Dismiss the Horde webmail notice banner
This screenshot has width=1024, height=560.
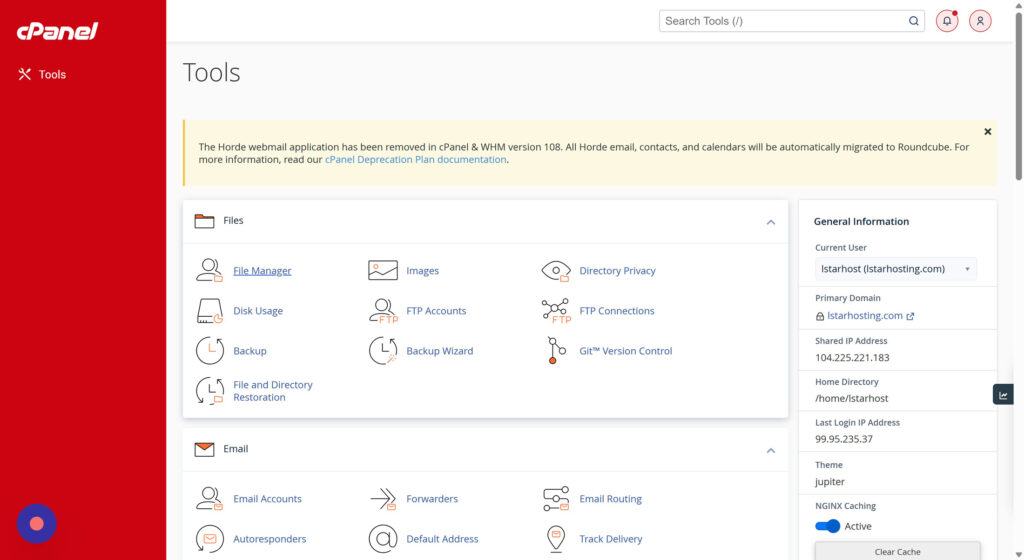coord(987,132)
